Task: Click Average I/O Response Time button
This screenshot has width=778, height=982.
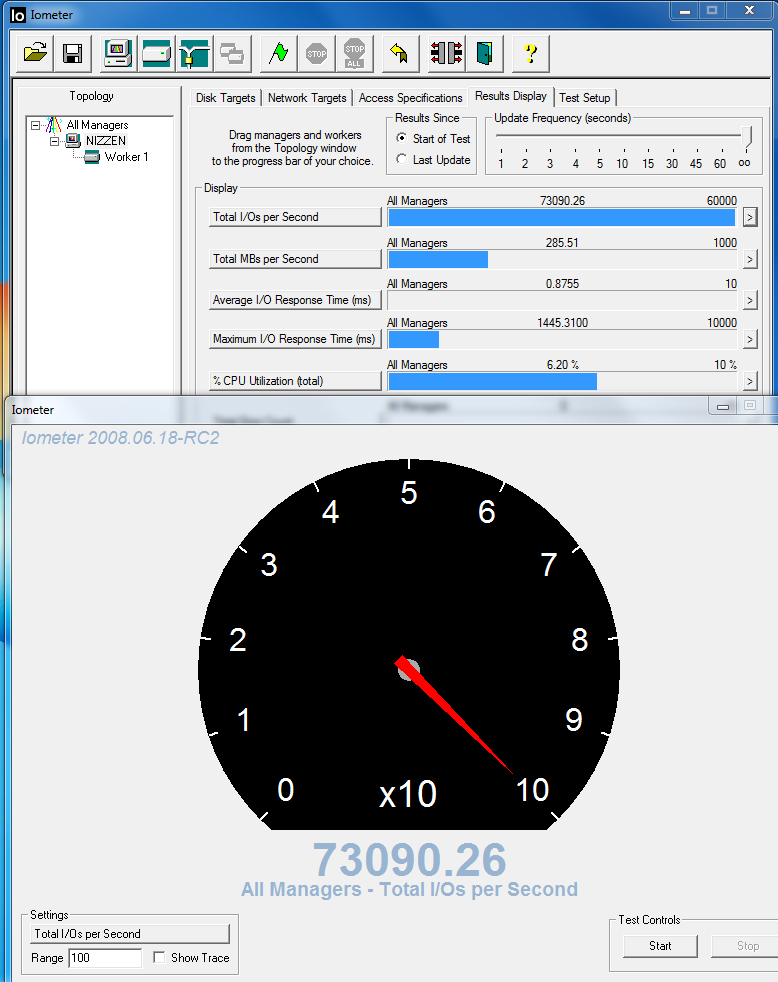Action: click(295, 300)
